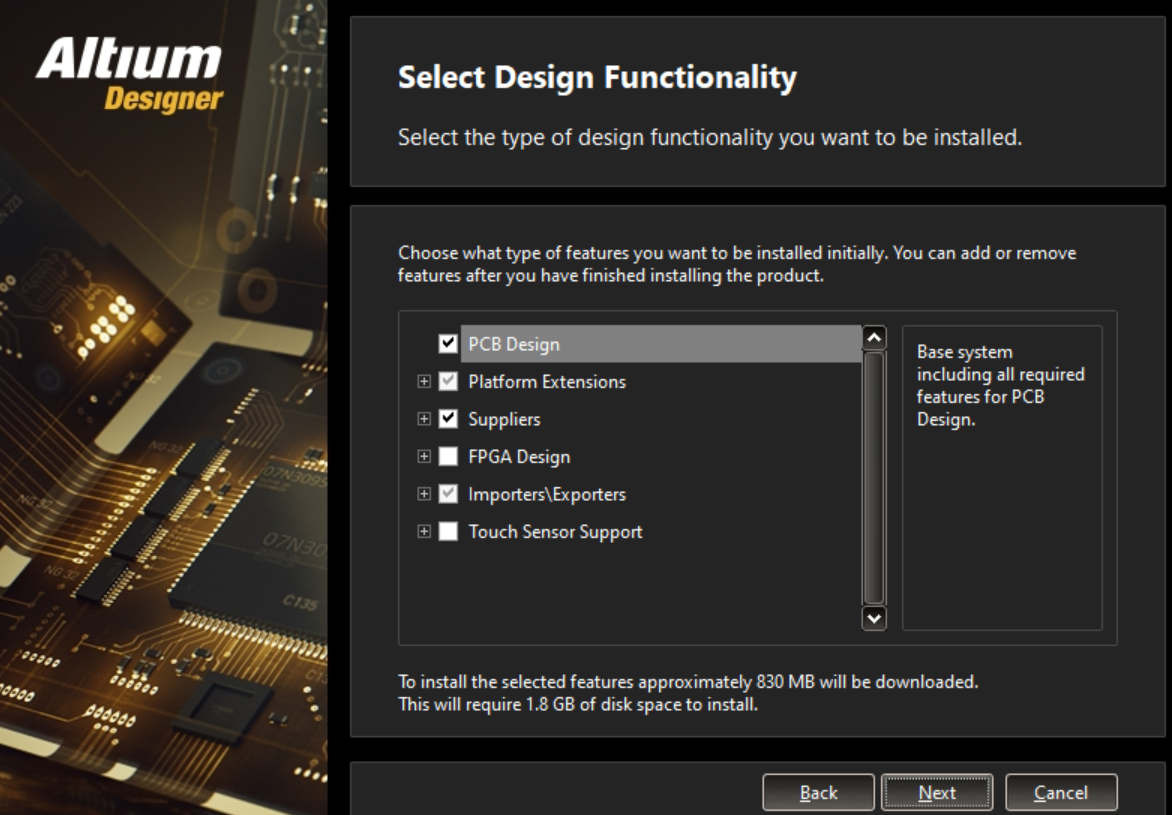Click the 'Choose what type of features' instruction text
The width and height of the screenshot is (1172, 815).
[737, 264]
